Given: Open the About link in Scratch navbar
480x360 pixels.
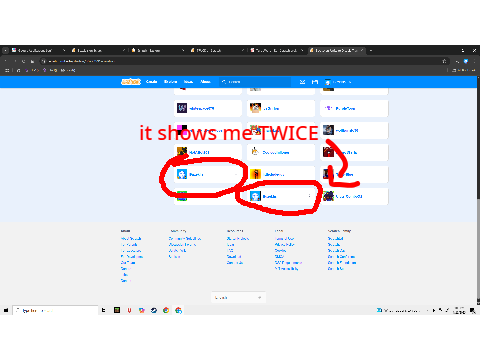Looking at the screenshot, I should click(x=205, y=82).
